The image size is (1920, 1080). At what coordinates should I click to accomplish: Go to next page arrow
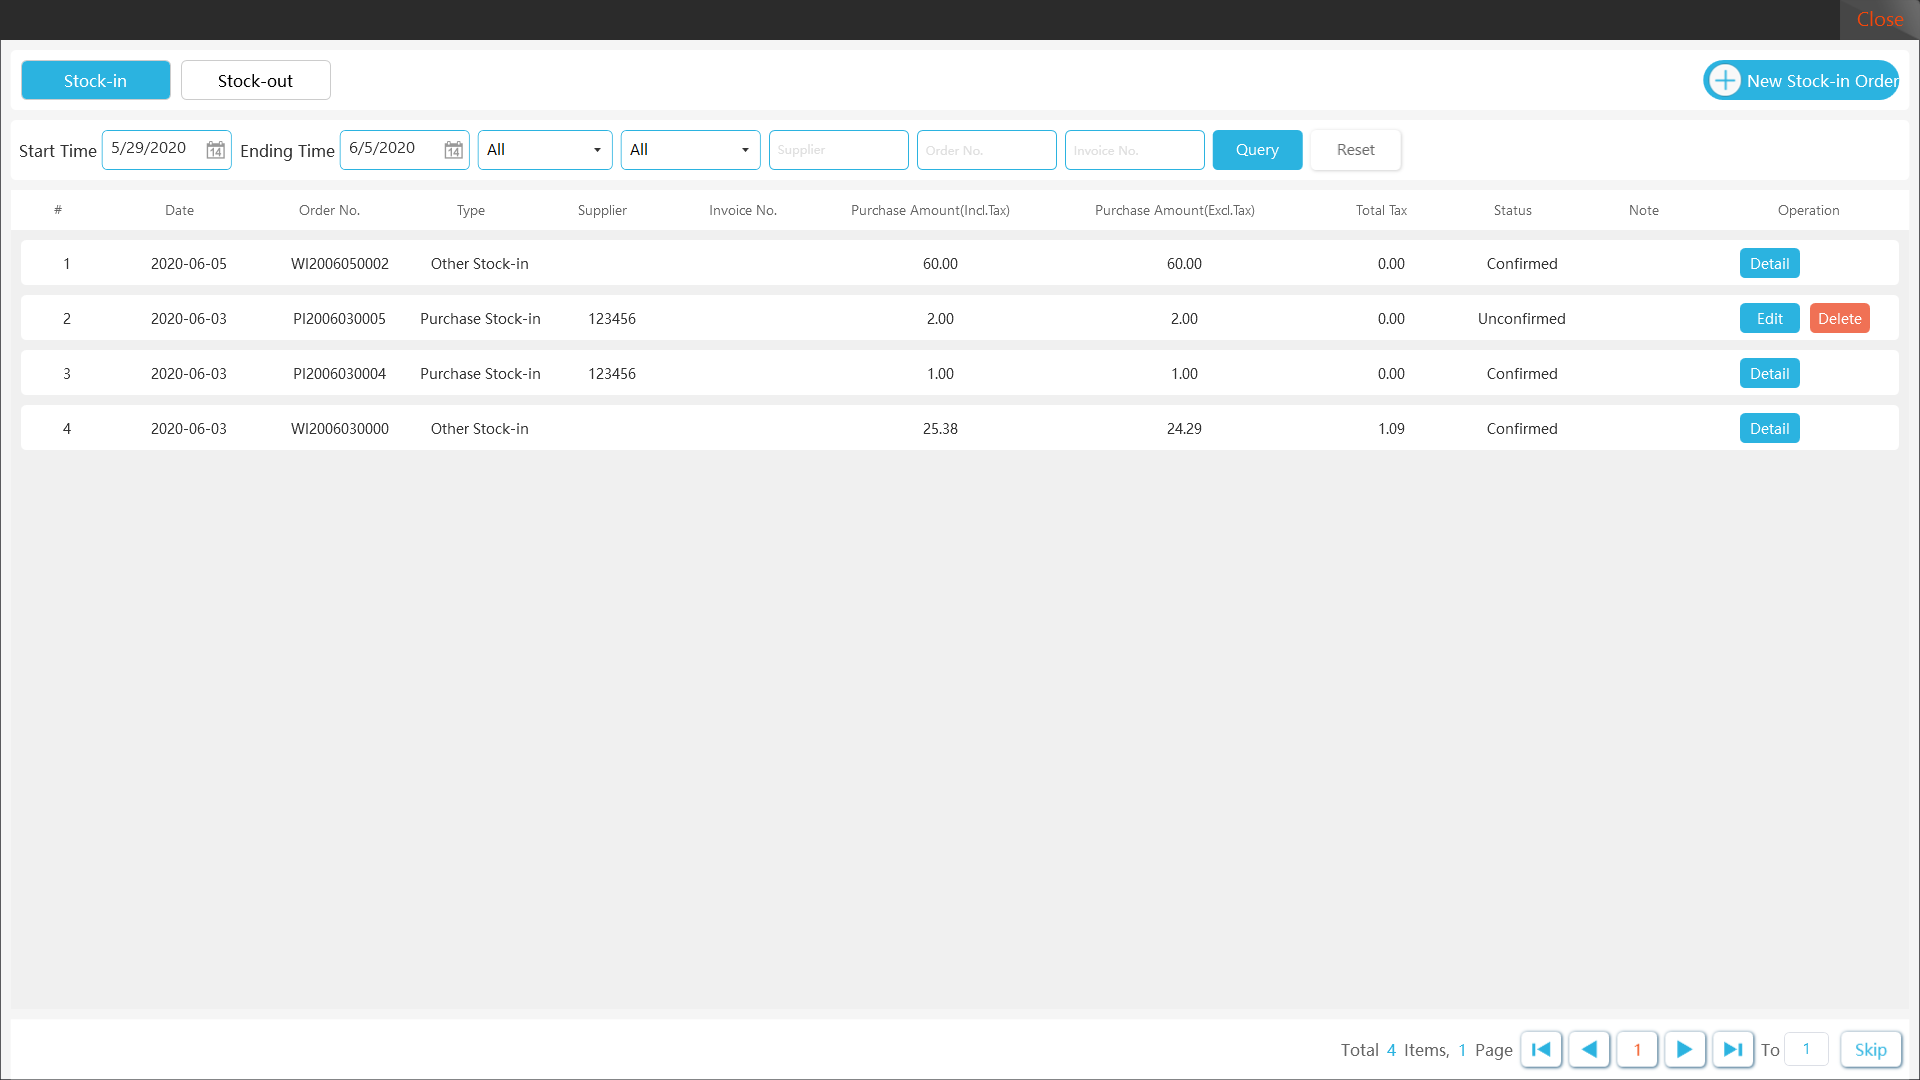click(x=1684, y=1049)
